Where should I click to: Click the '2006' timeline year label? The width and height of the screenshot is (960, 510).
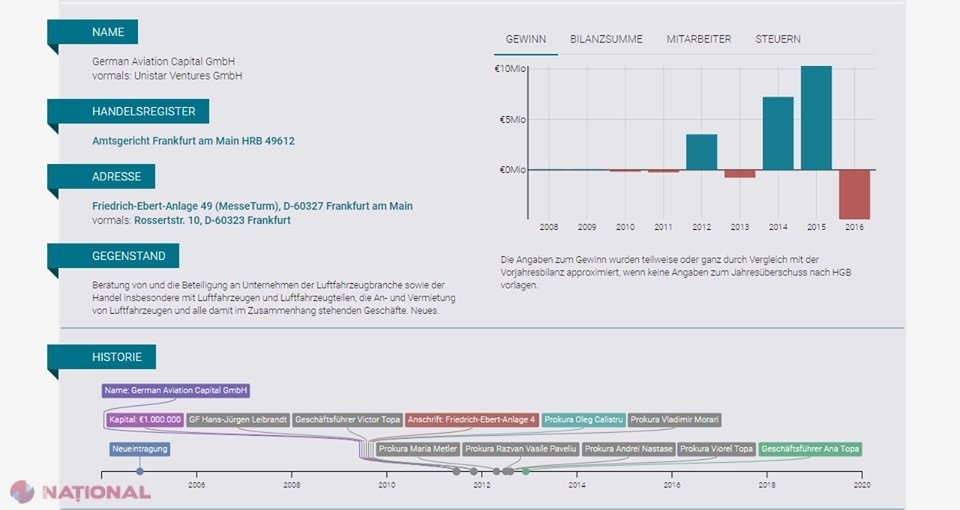click(x=197, y=485)
